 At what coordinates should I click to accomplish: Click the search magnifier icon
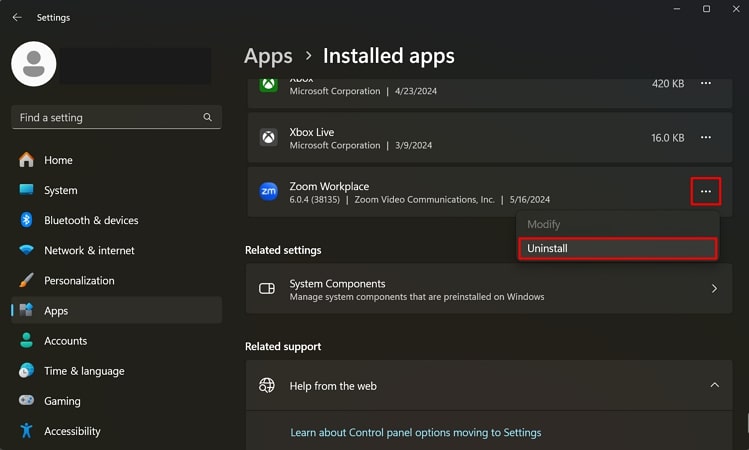click(208, 117)
